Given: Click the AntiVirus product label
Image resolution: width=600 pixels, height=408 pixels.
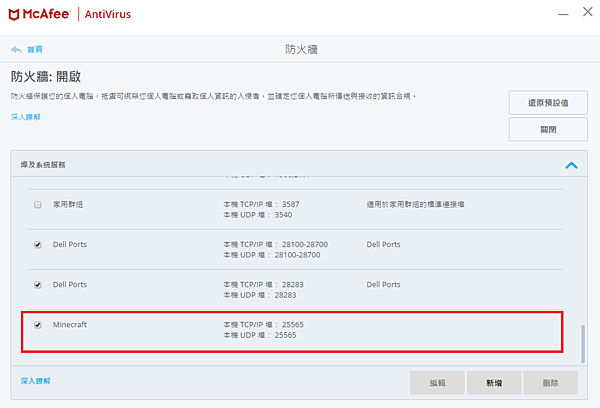Looking at the screenshot, I should (x=108, y=15).
